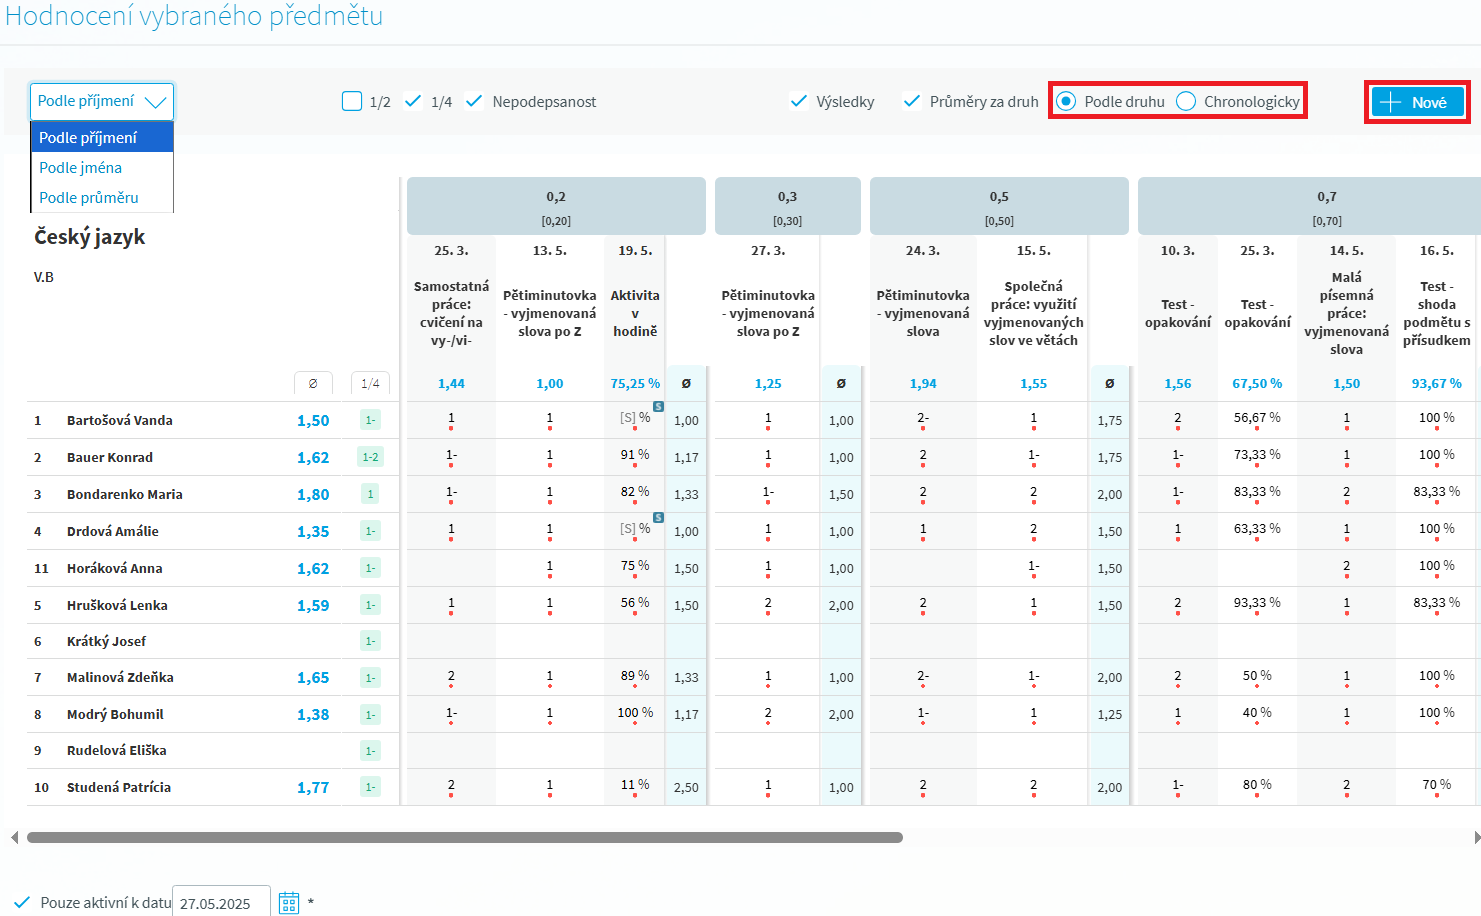Viewport: 1481px width, 916px height.
Task: Choose Podle průměru sort option
Action: [x=102, y=197]
